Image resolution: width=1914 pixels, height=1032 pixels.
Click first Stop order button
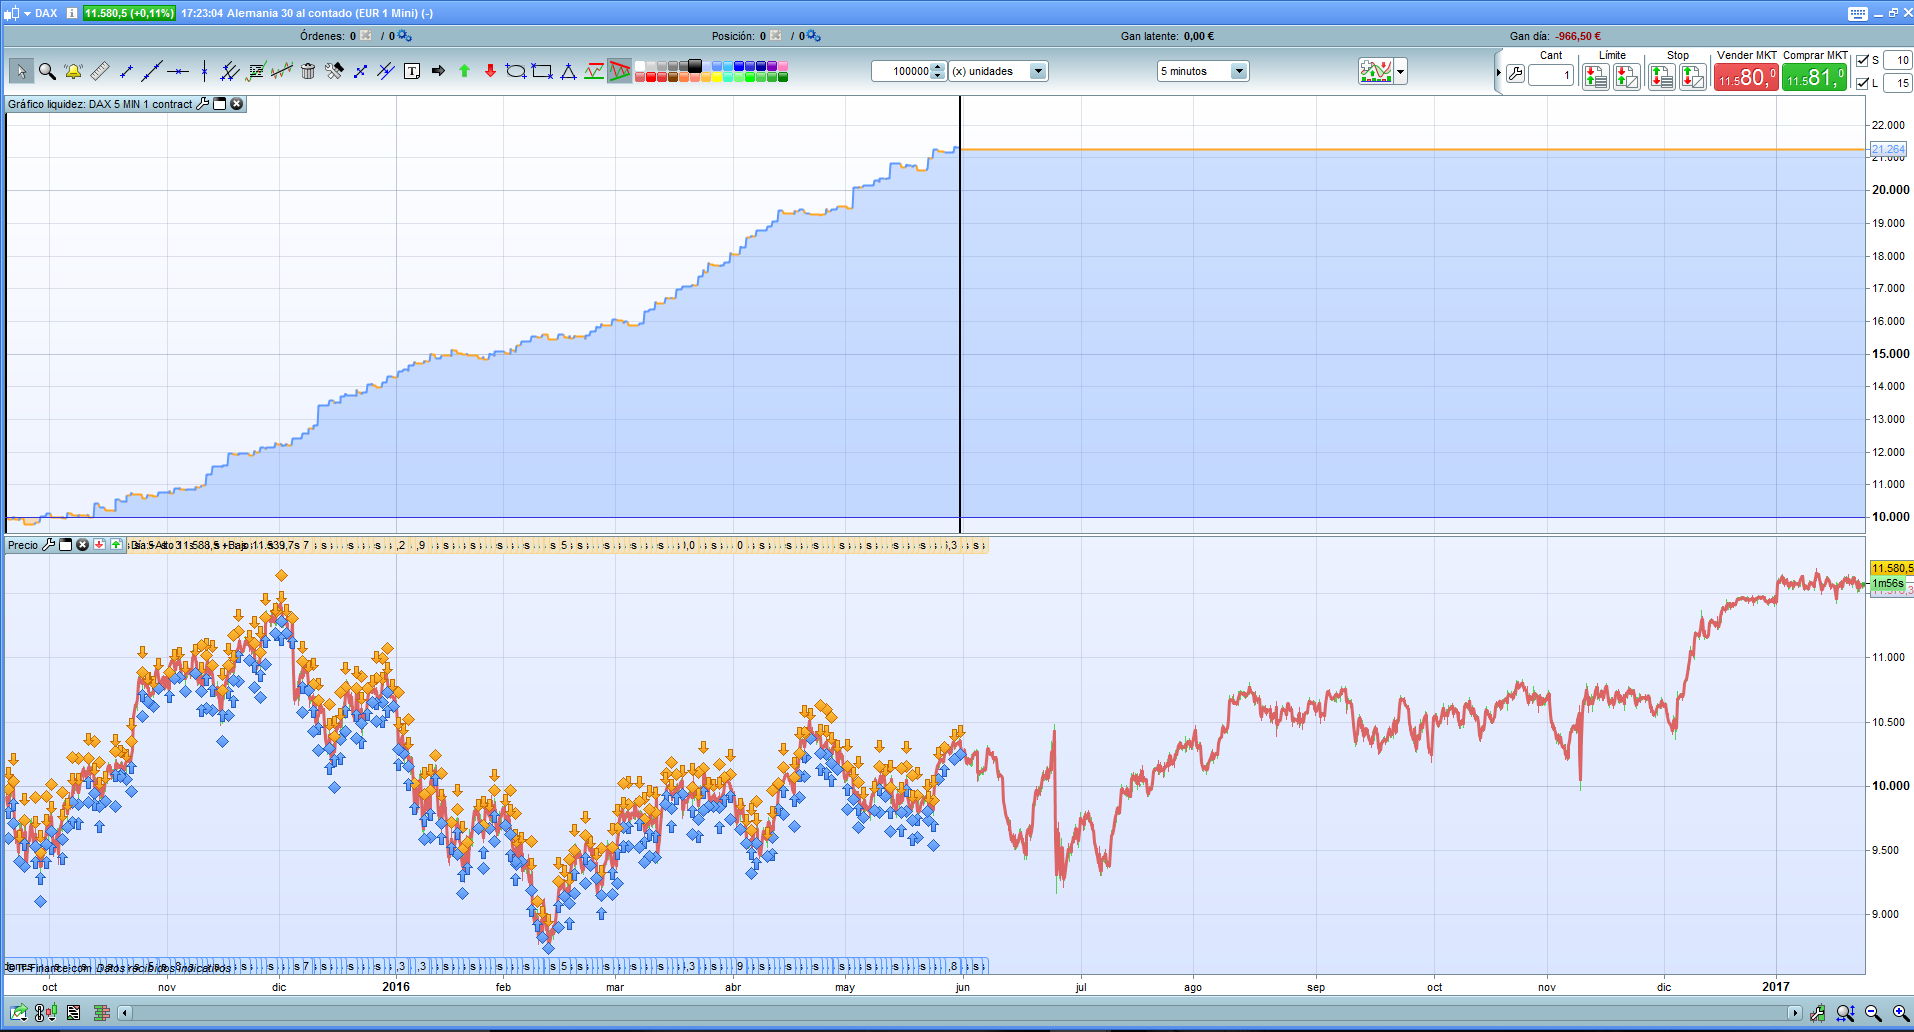(x=1662, y=76)
